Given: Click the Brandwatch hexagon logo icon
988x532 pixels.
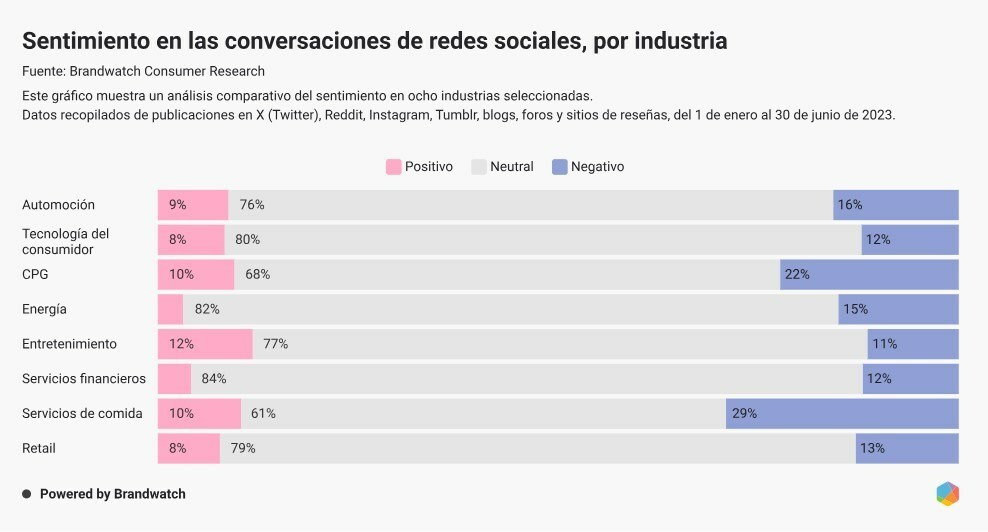Looking at the screenshot, I should (948, 494).
